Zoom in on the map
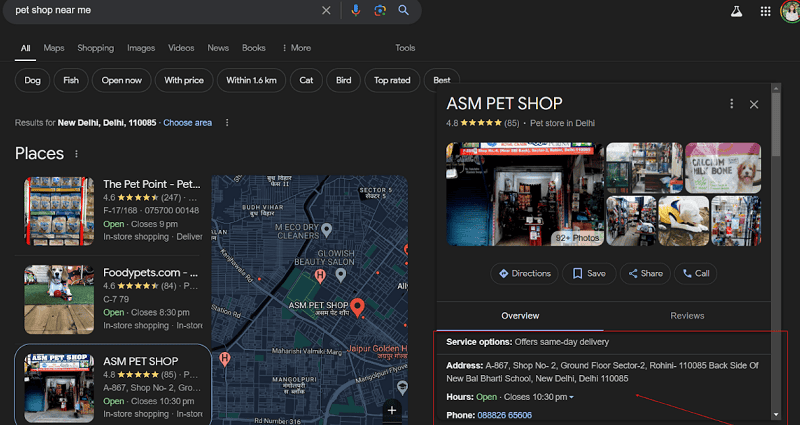Screen dimensions: 800x425 coord(392,410)
